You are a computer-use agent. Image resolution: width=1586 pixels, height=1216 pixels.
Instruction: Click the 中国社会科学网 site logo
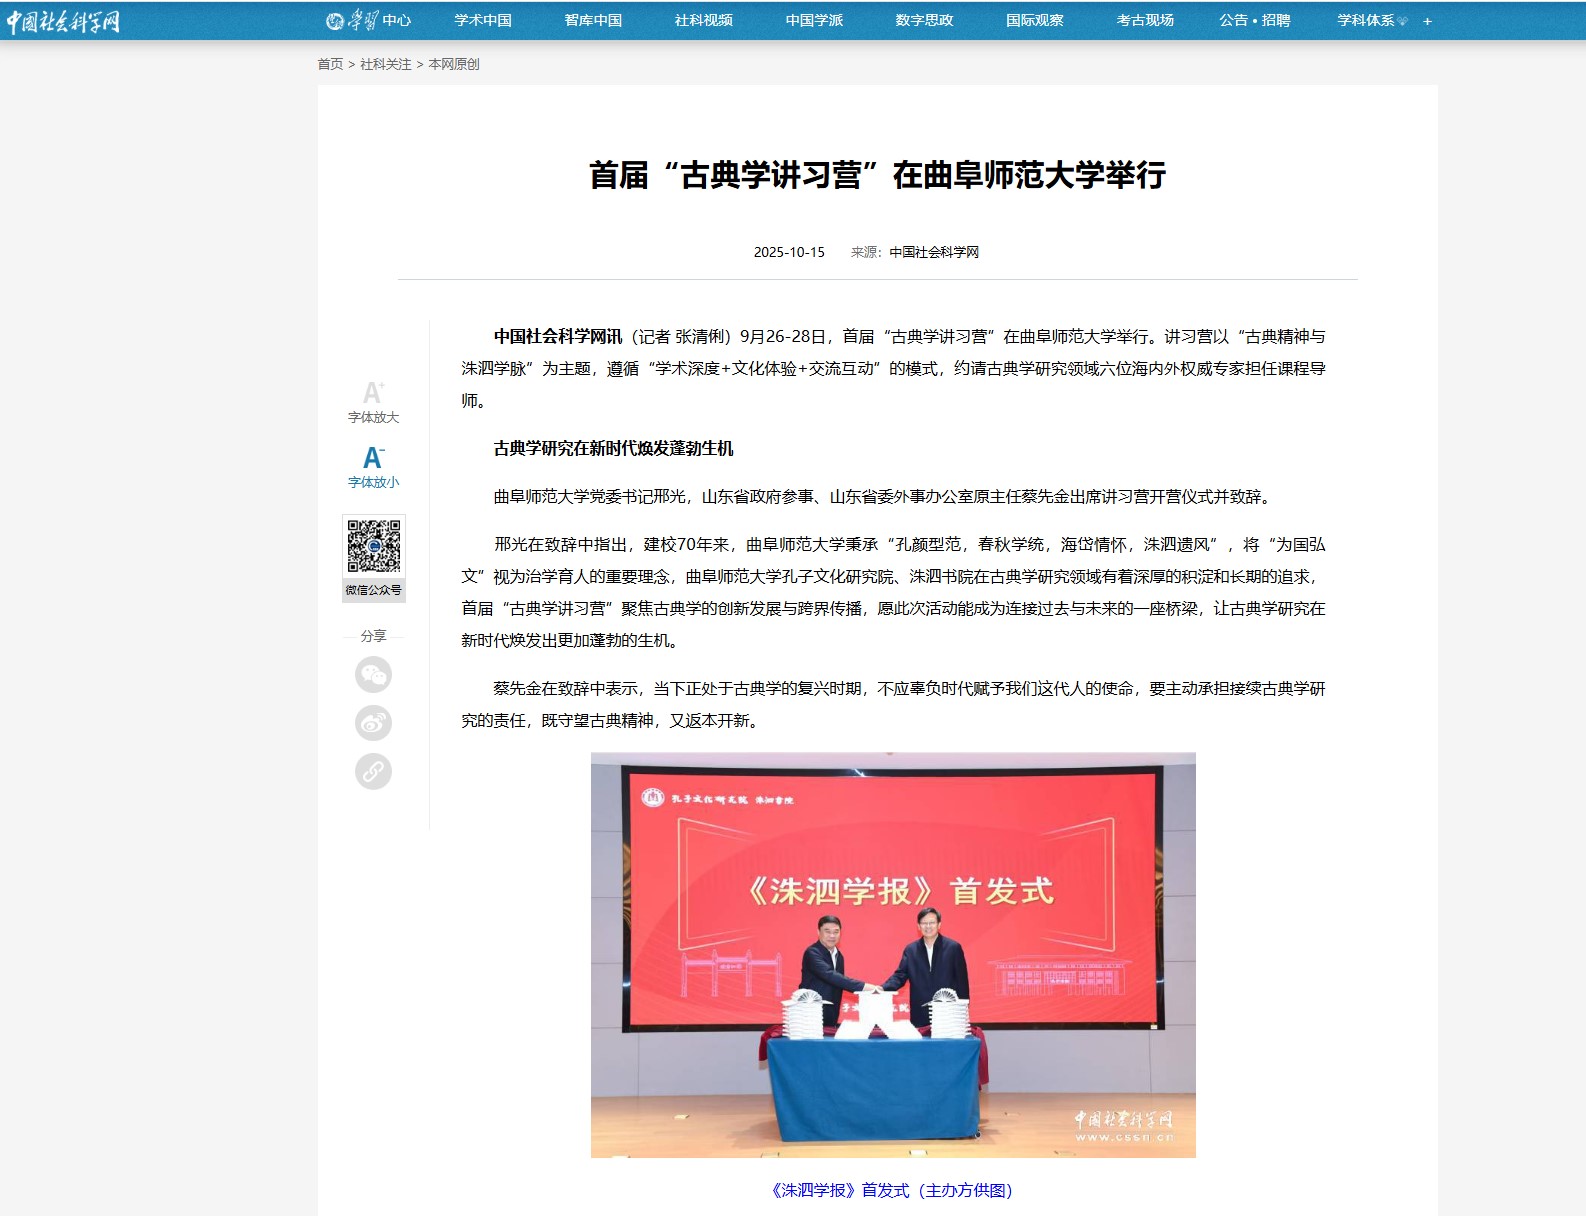click(63, 21)
